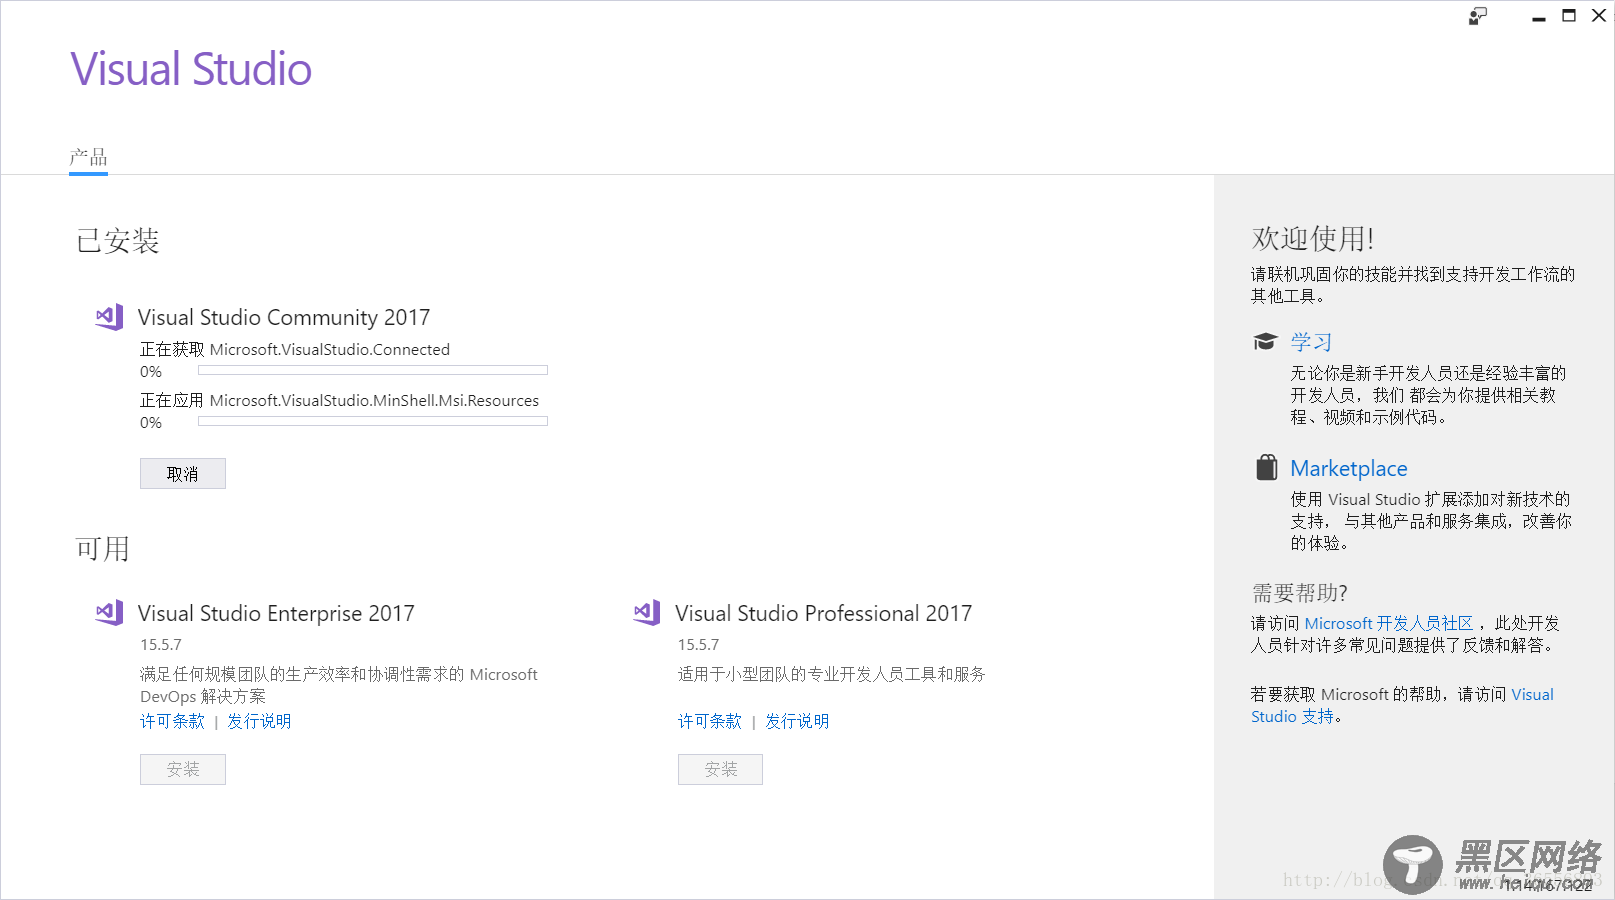Click the Microsoft.VisualStudio.Connected download progress bar
Image resolution: width=1615 pixels, height=900 pixels.
(x=373, y=370)
